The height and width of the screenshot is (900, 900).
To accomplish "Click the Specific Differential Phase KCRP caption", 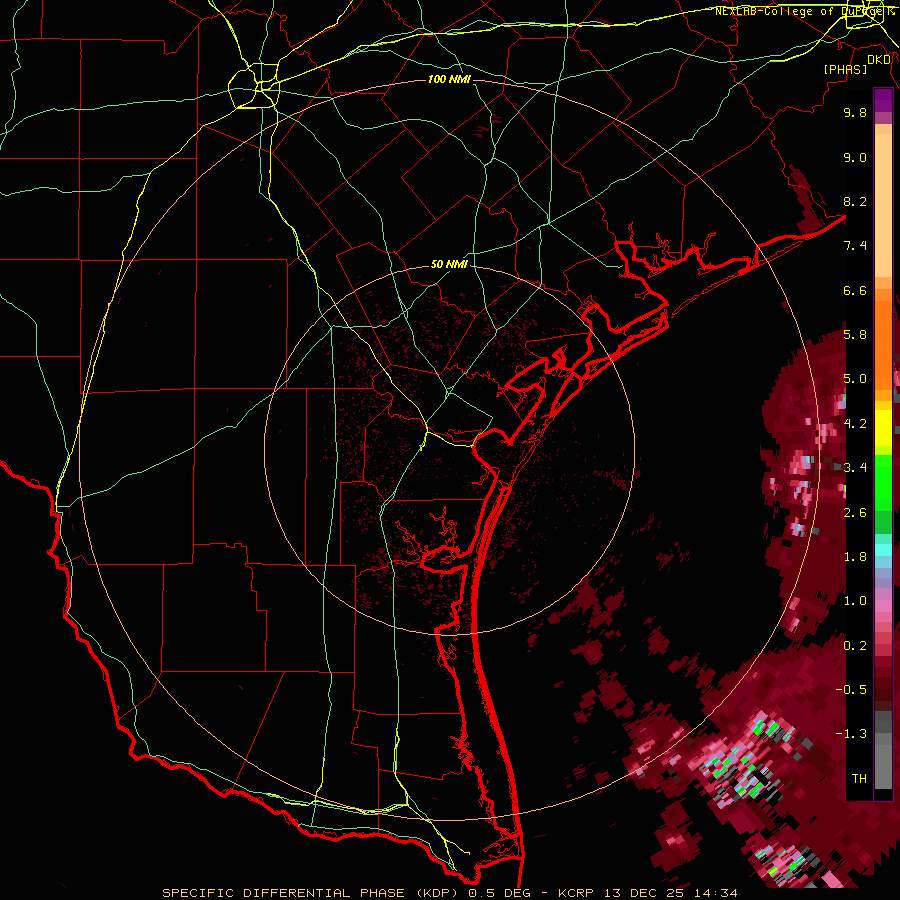I will [x=449, y=893].
